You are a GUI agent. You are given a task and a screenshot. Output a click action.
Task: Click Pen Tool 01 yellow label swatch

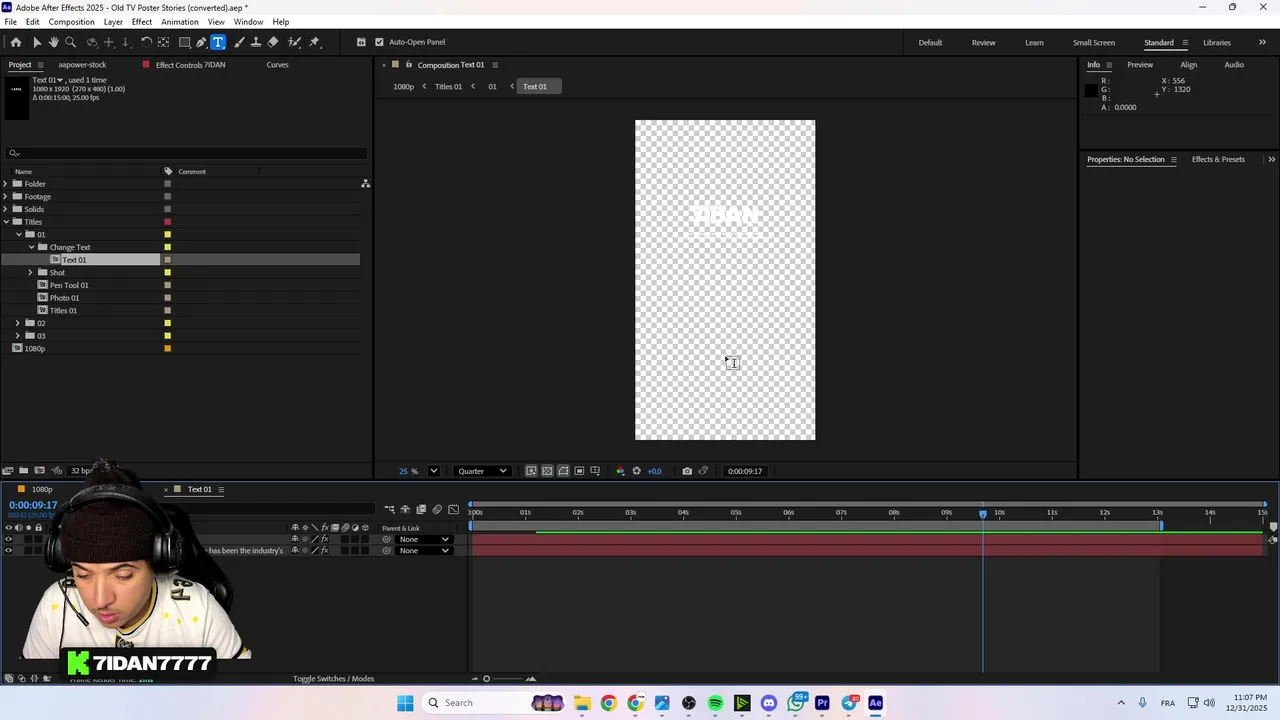coord(167,285)
